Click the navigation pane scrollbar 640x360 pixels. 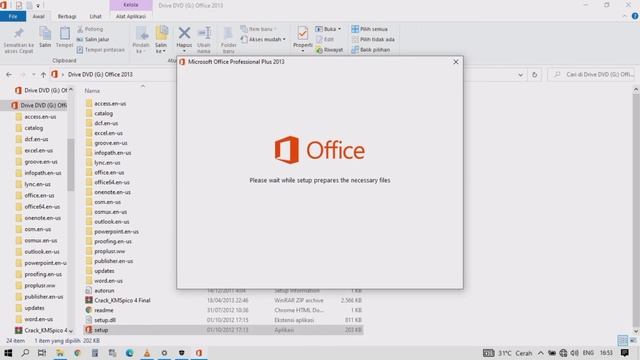coord(71,165)
